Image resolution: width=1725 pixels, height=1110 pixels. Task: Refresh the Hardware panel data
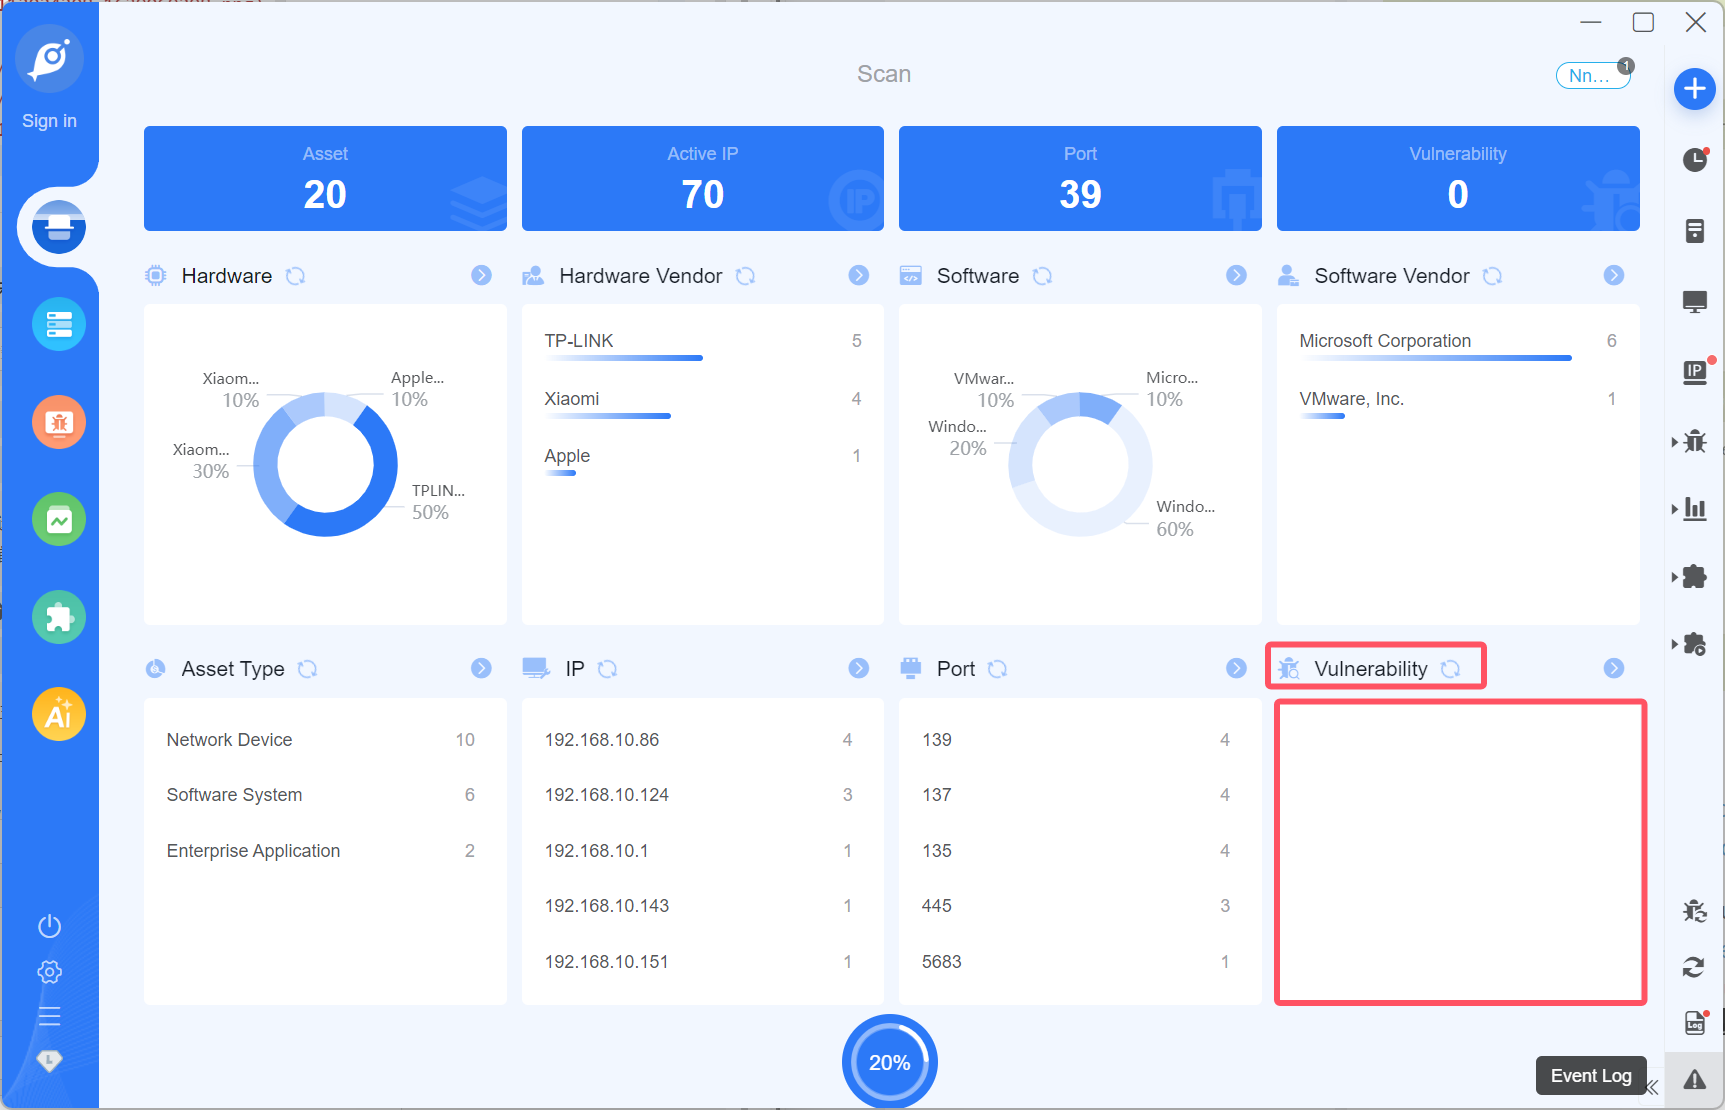[295, 276]
